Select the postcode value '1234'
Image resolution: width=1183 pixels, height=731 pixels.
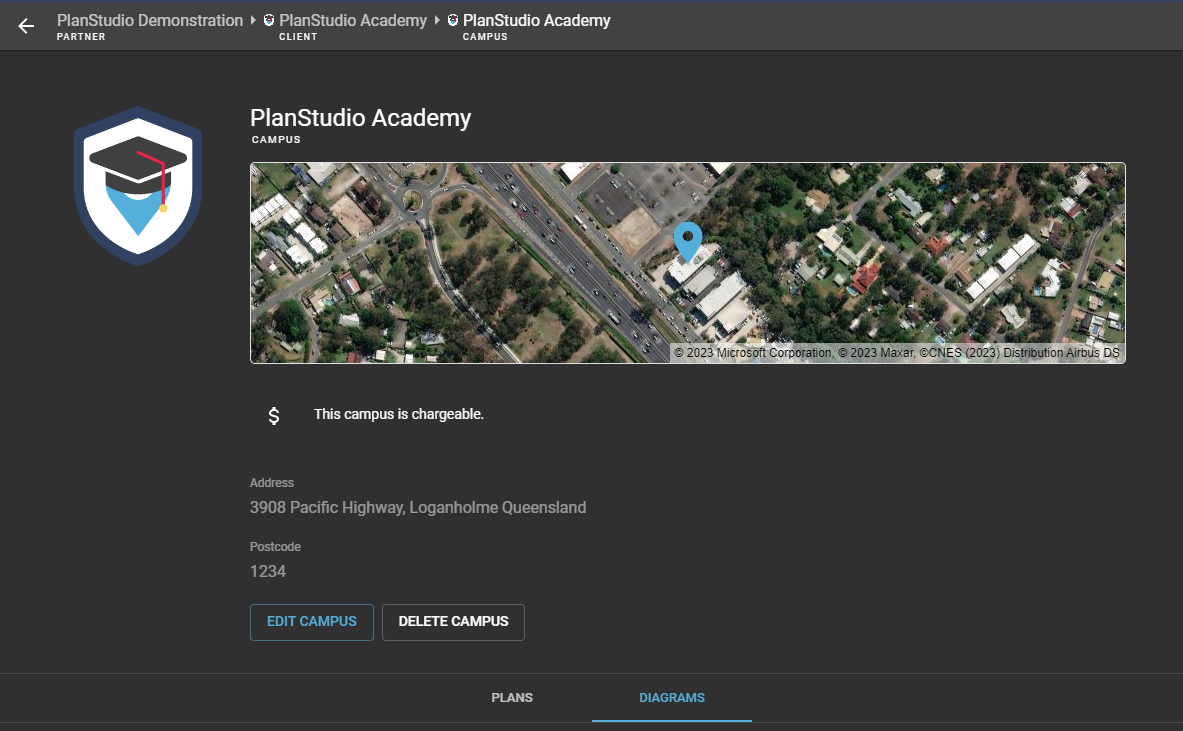click(268, 572)
